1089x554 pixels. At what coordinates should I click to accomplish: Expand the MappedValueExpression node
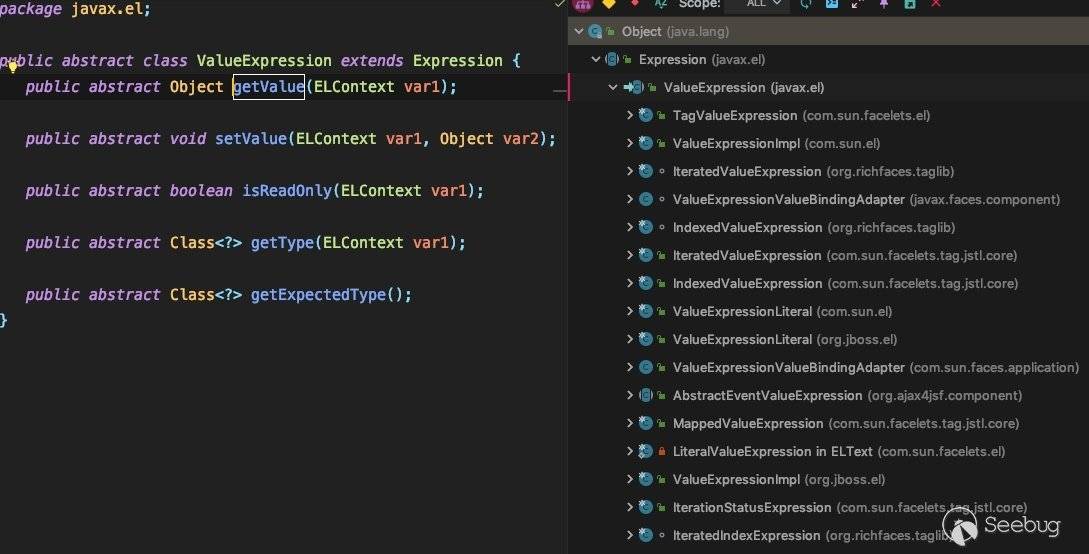tap(629, 423)
